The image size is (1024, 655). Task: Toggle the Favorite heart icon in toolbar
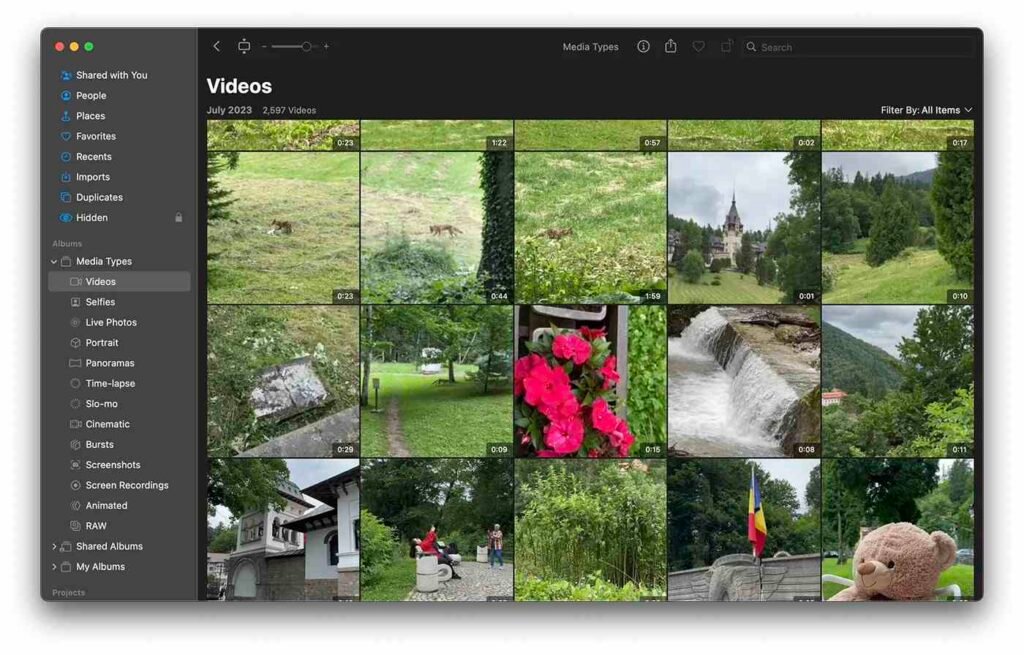699,46
